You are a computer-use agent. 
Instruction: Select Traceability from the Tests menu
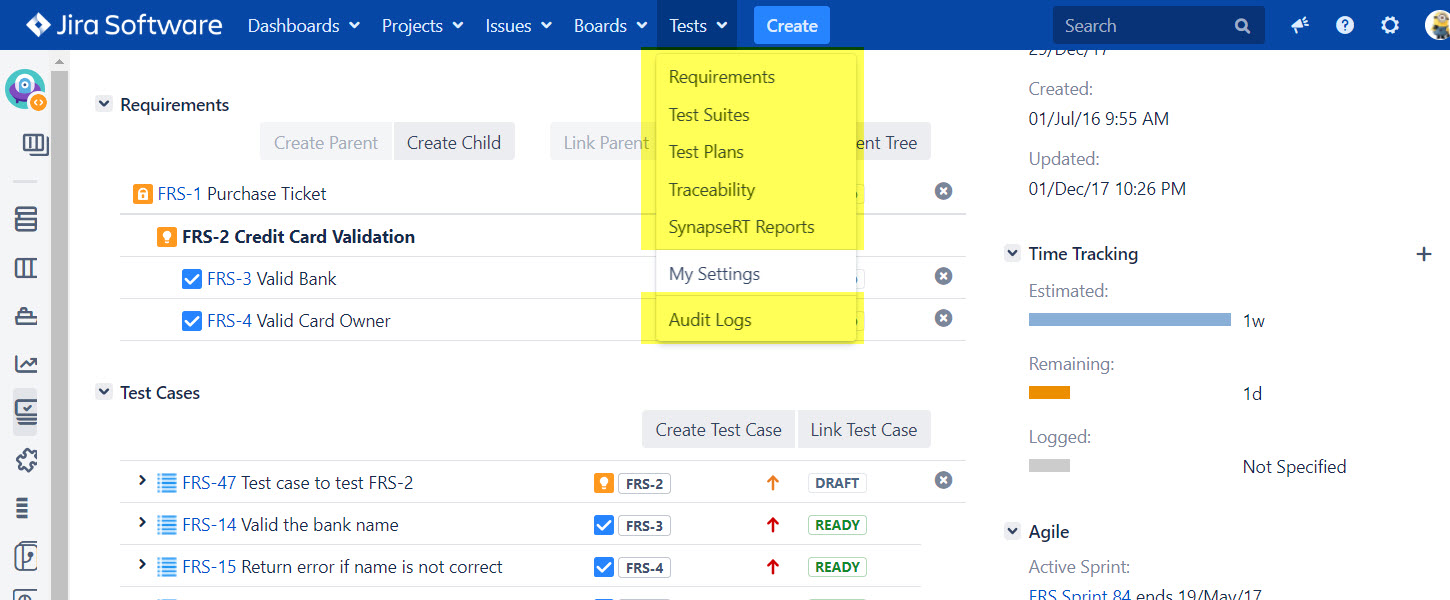coord(711,190)
